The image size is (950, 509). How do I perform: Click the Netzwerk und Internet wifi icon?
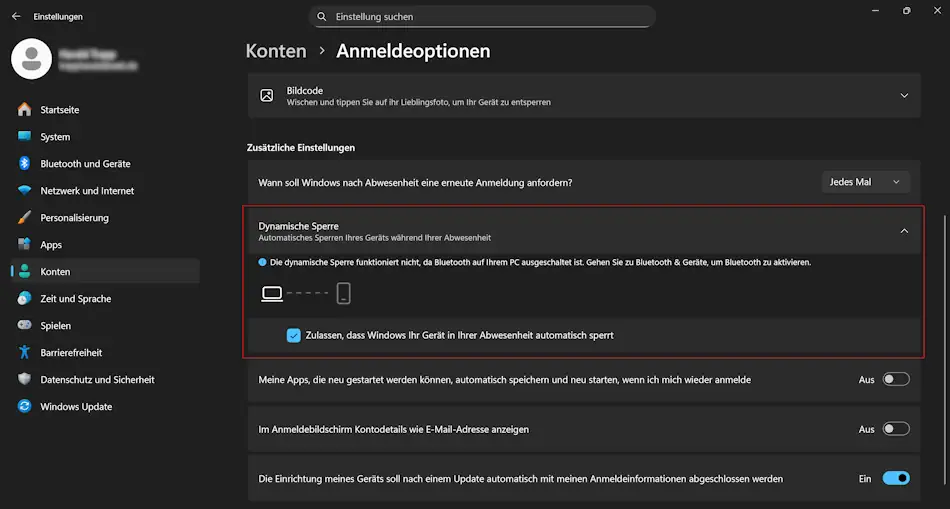coord(24,190)
